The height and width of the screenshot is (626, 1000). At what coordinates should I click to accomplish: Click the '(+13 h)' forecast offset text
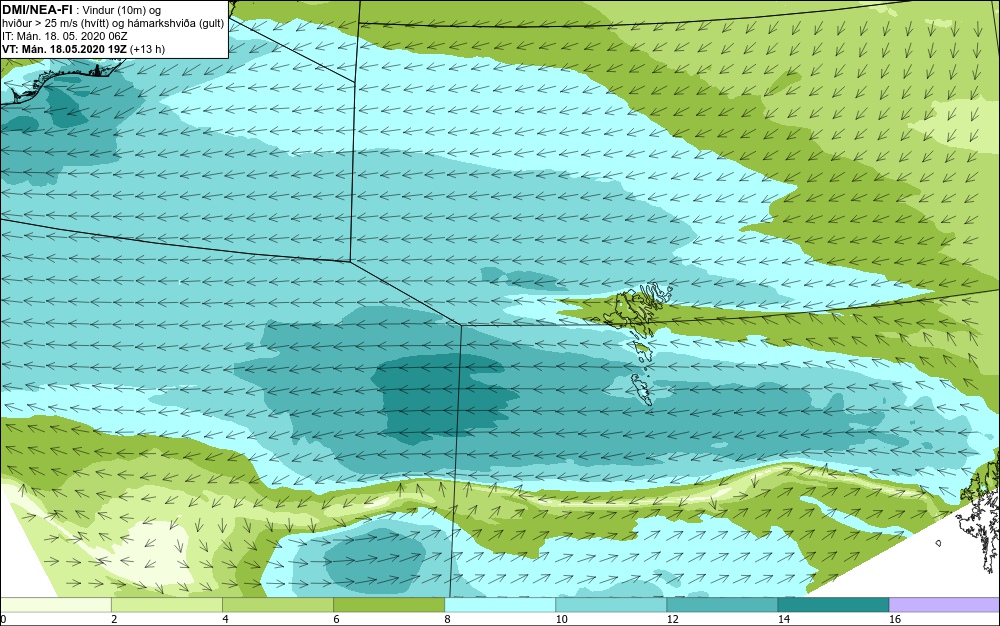coord(147,49)
